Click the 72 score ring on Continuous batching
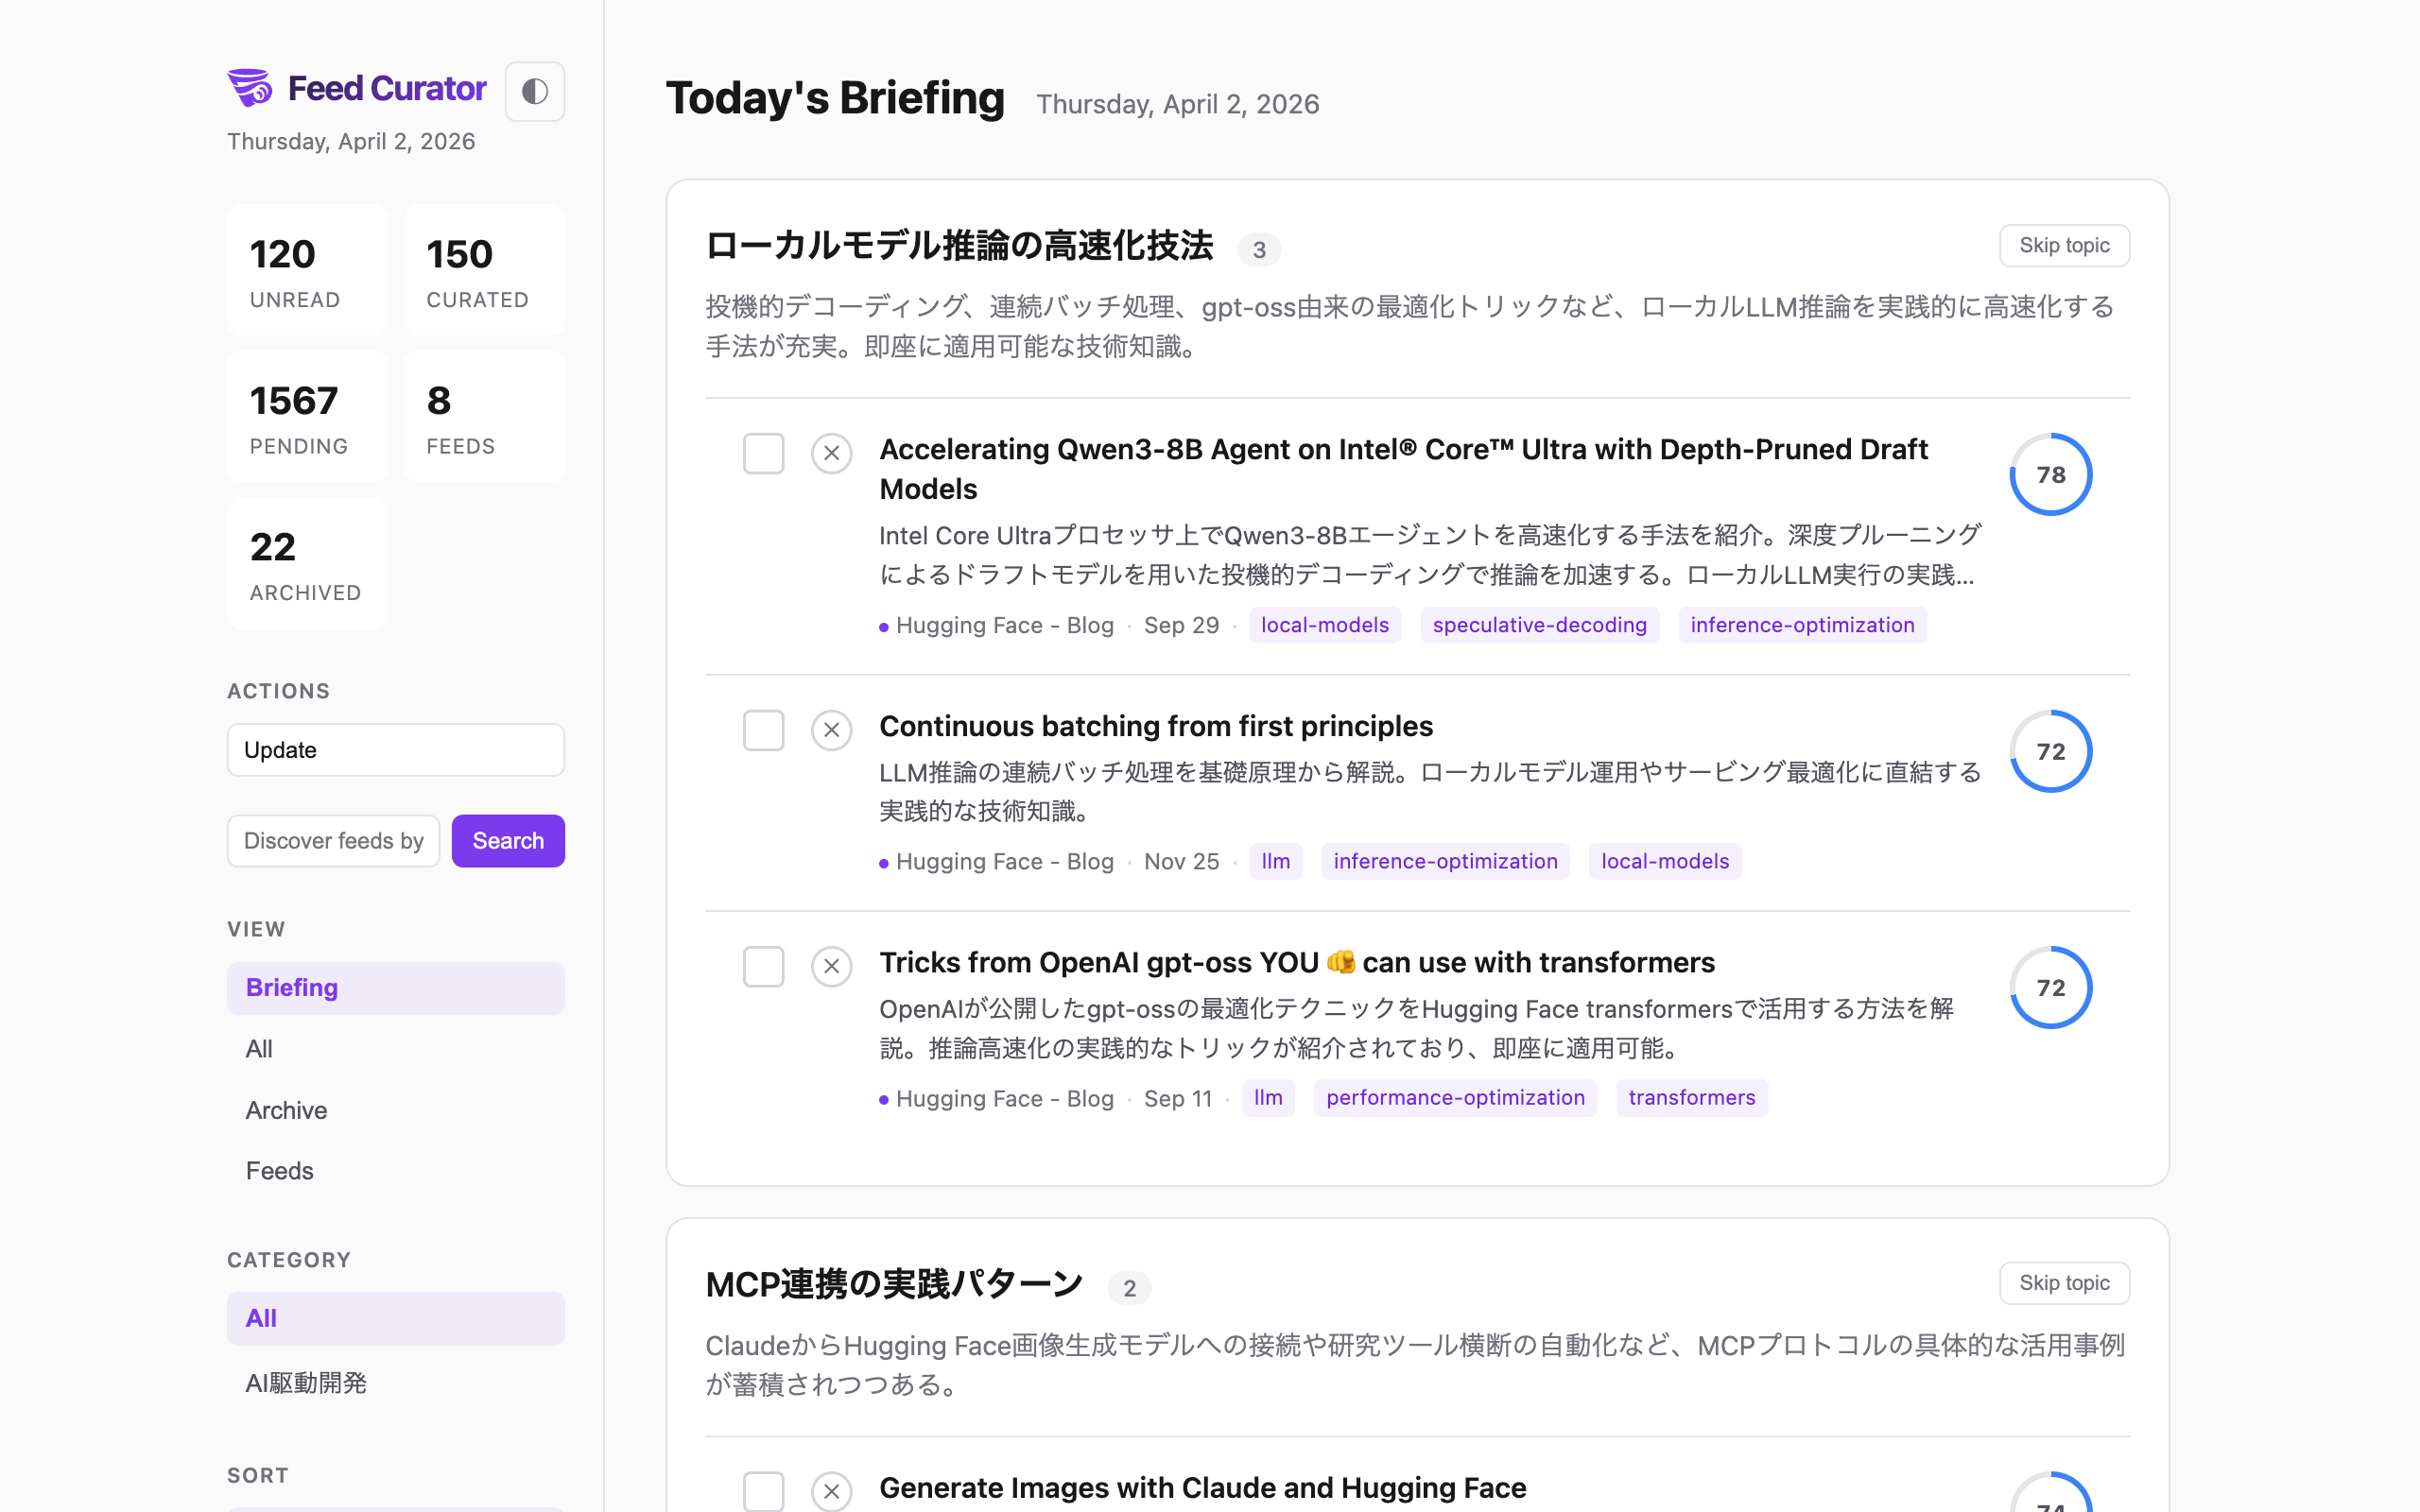 (x=2051, y=751)
